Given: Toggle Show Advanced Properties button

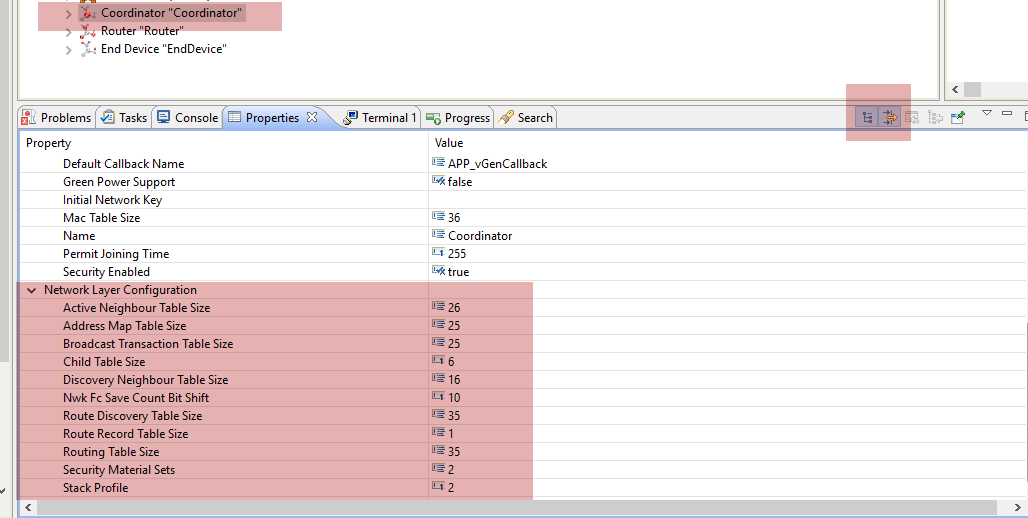Looking at the screenshot, I should 890,117.
